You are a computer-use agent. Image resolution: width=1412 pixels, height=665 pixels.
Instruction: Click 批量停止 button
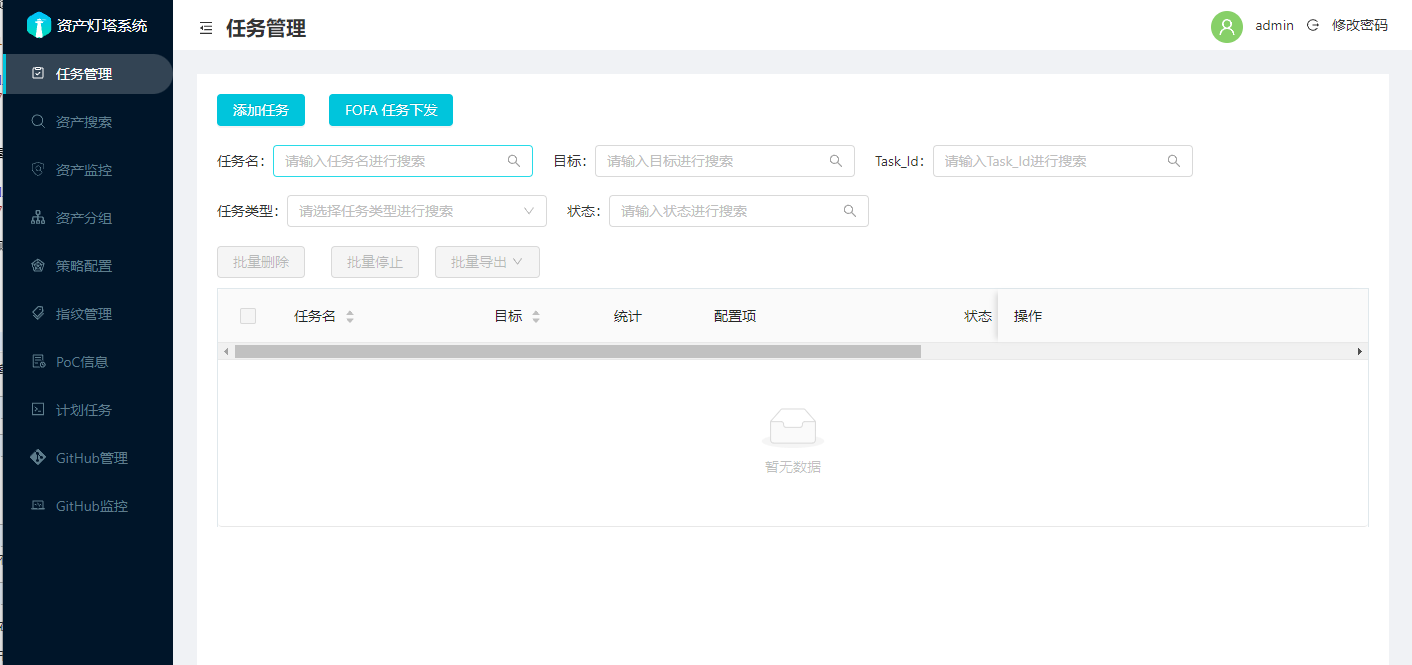pos(375,262)
